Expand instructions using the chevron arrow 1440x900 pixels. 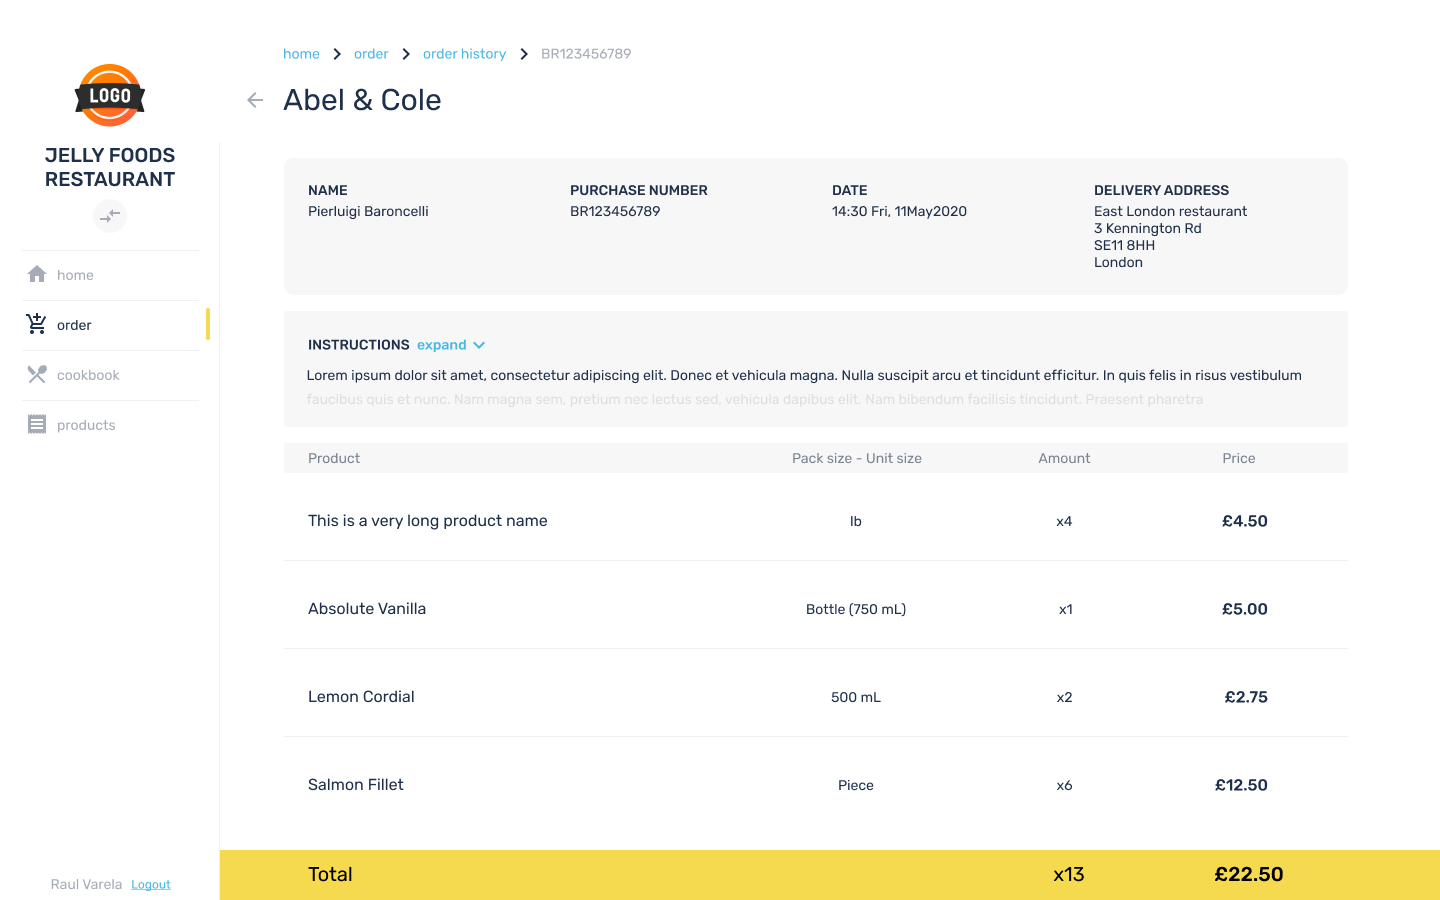coord(479,345)
